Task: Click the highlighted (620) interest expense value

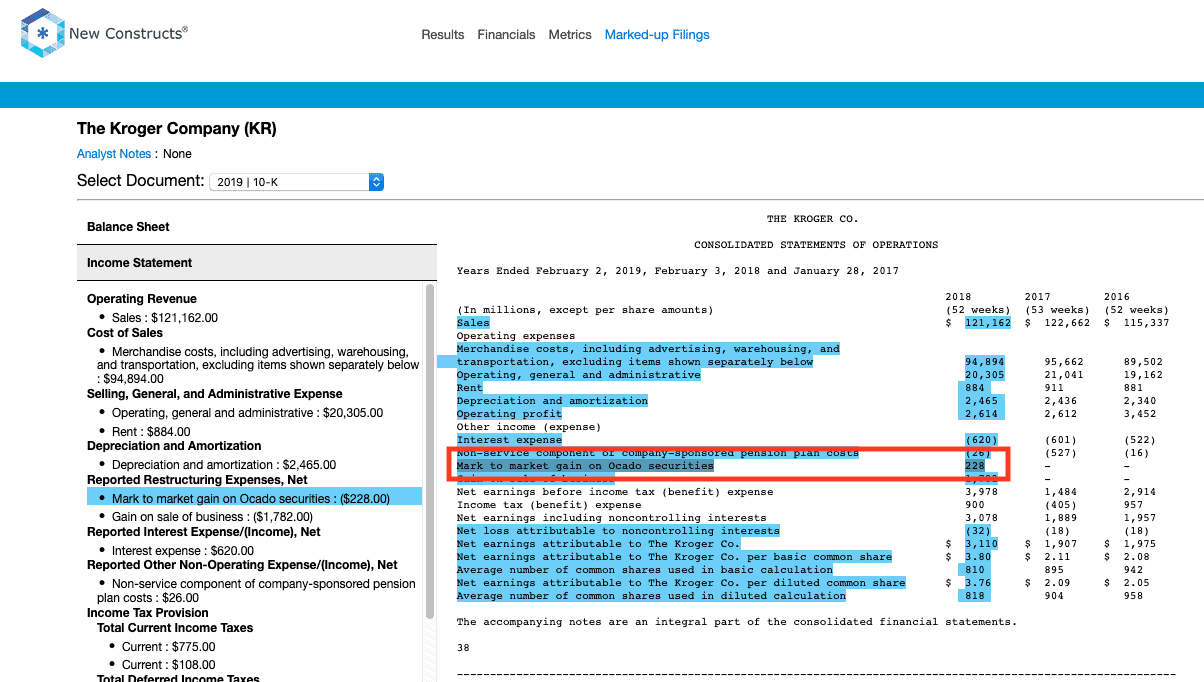Action: coord(981,440)
